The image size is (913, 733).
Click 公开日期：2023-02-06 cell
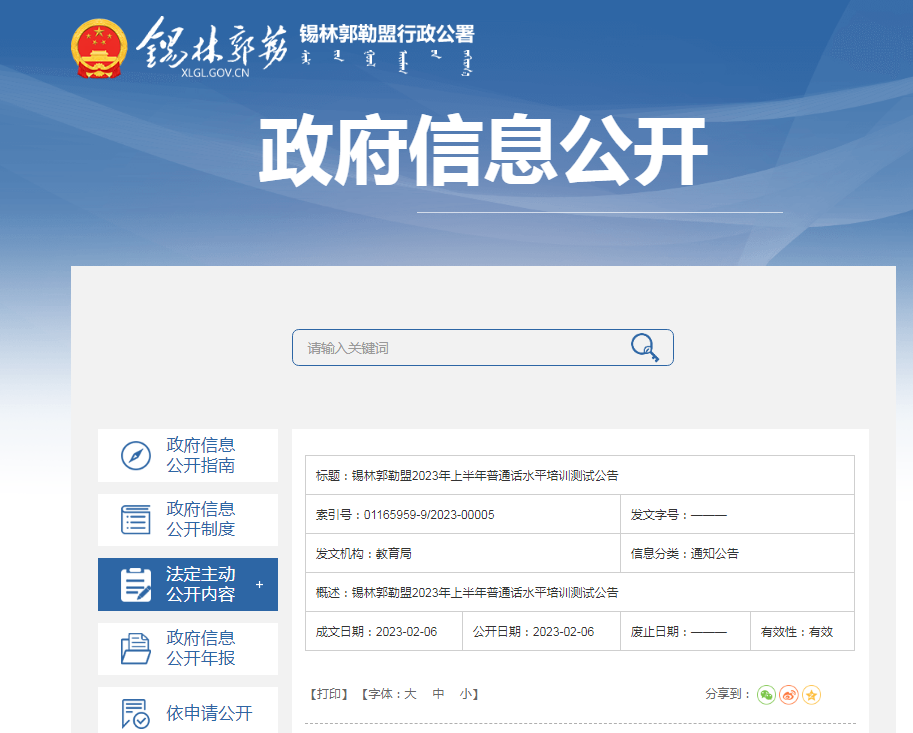tap(542, 631)
